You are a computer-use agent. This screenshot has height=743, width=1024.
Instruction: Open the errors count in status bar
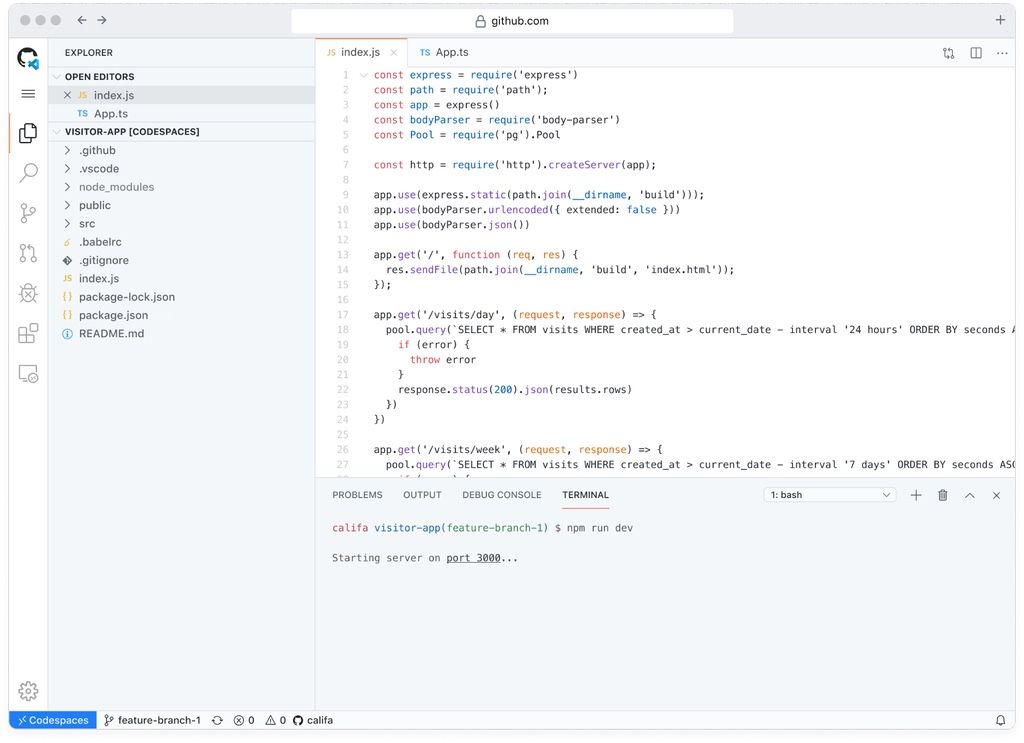[x=244, y=720]
